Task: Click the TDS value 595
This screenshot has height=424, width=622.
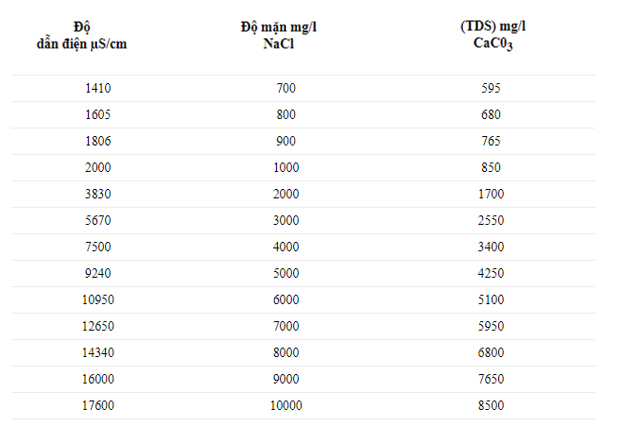Action: [x=489, y=88]
